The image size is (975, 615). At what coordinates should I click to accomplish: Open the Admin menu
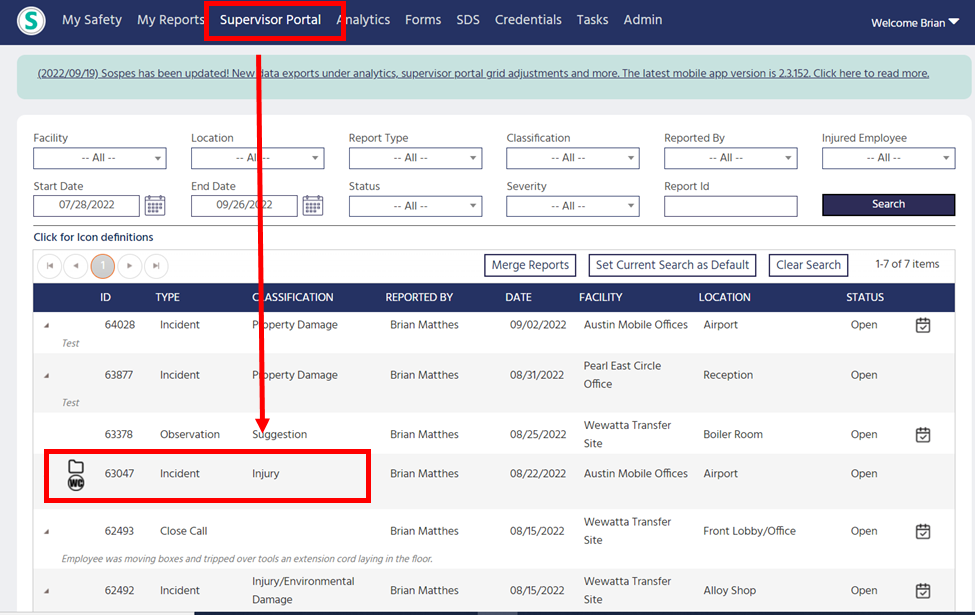coord(643,20)
